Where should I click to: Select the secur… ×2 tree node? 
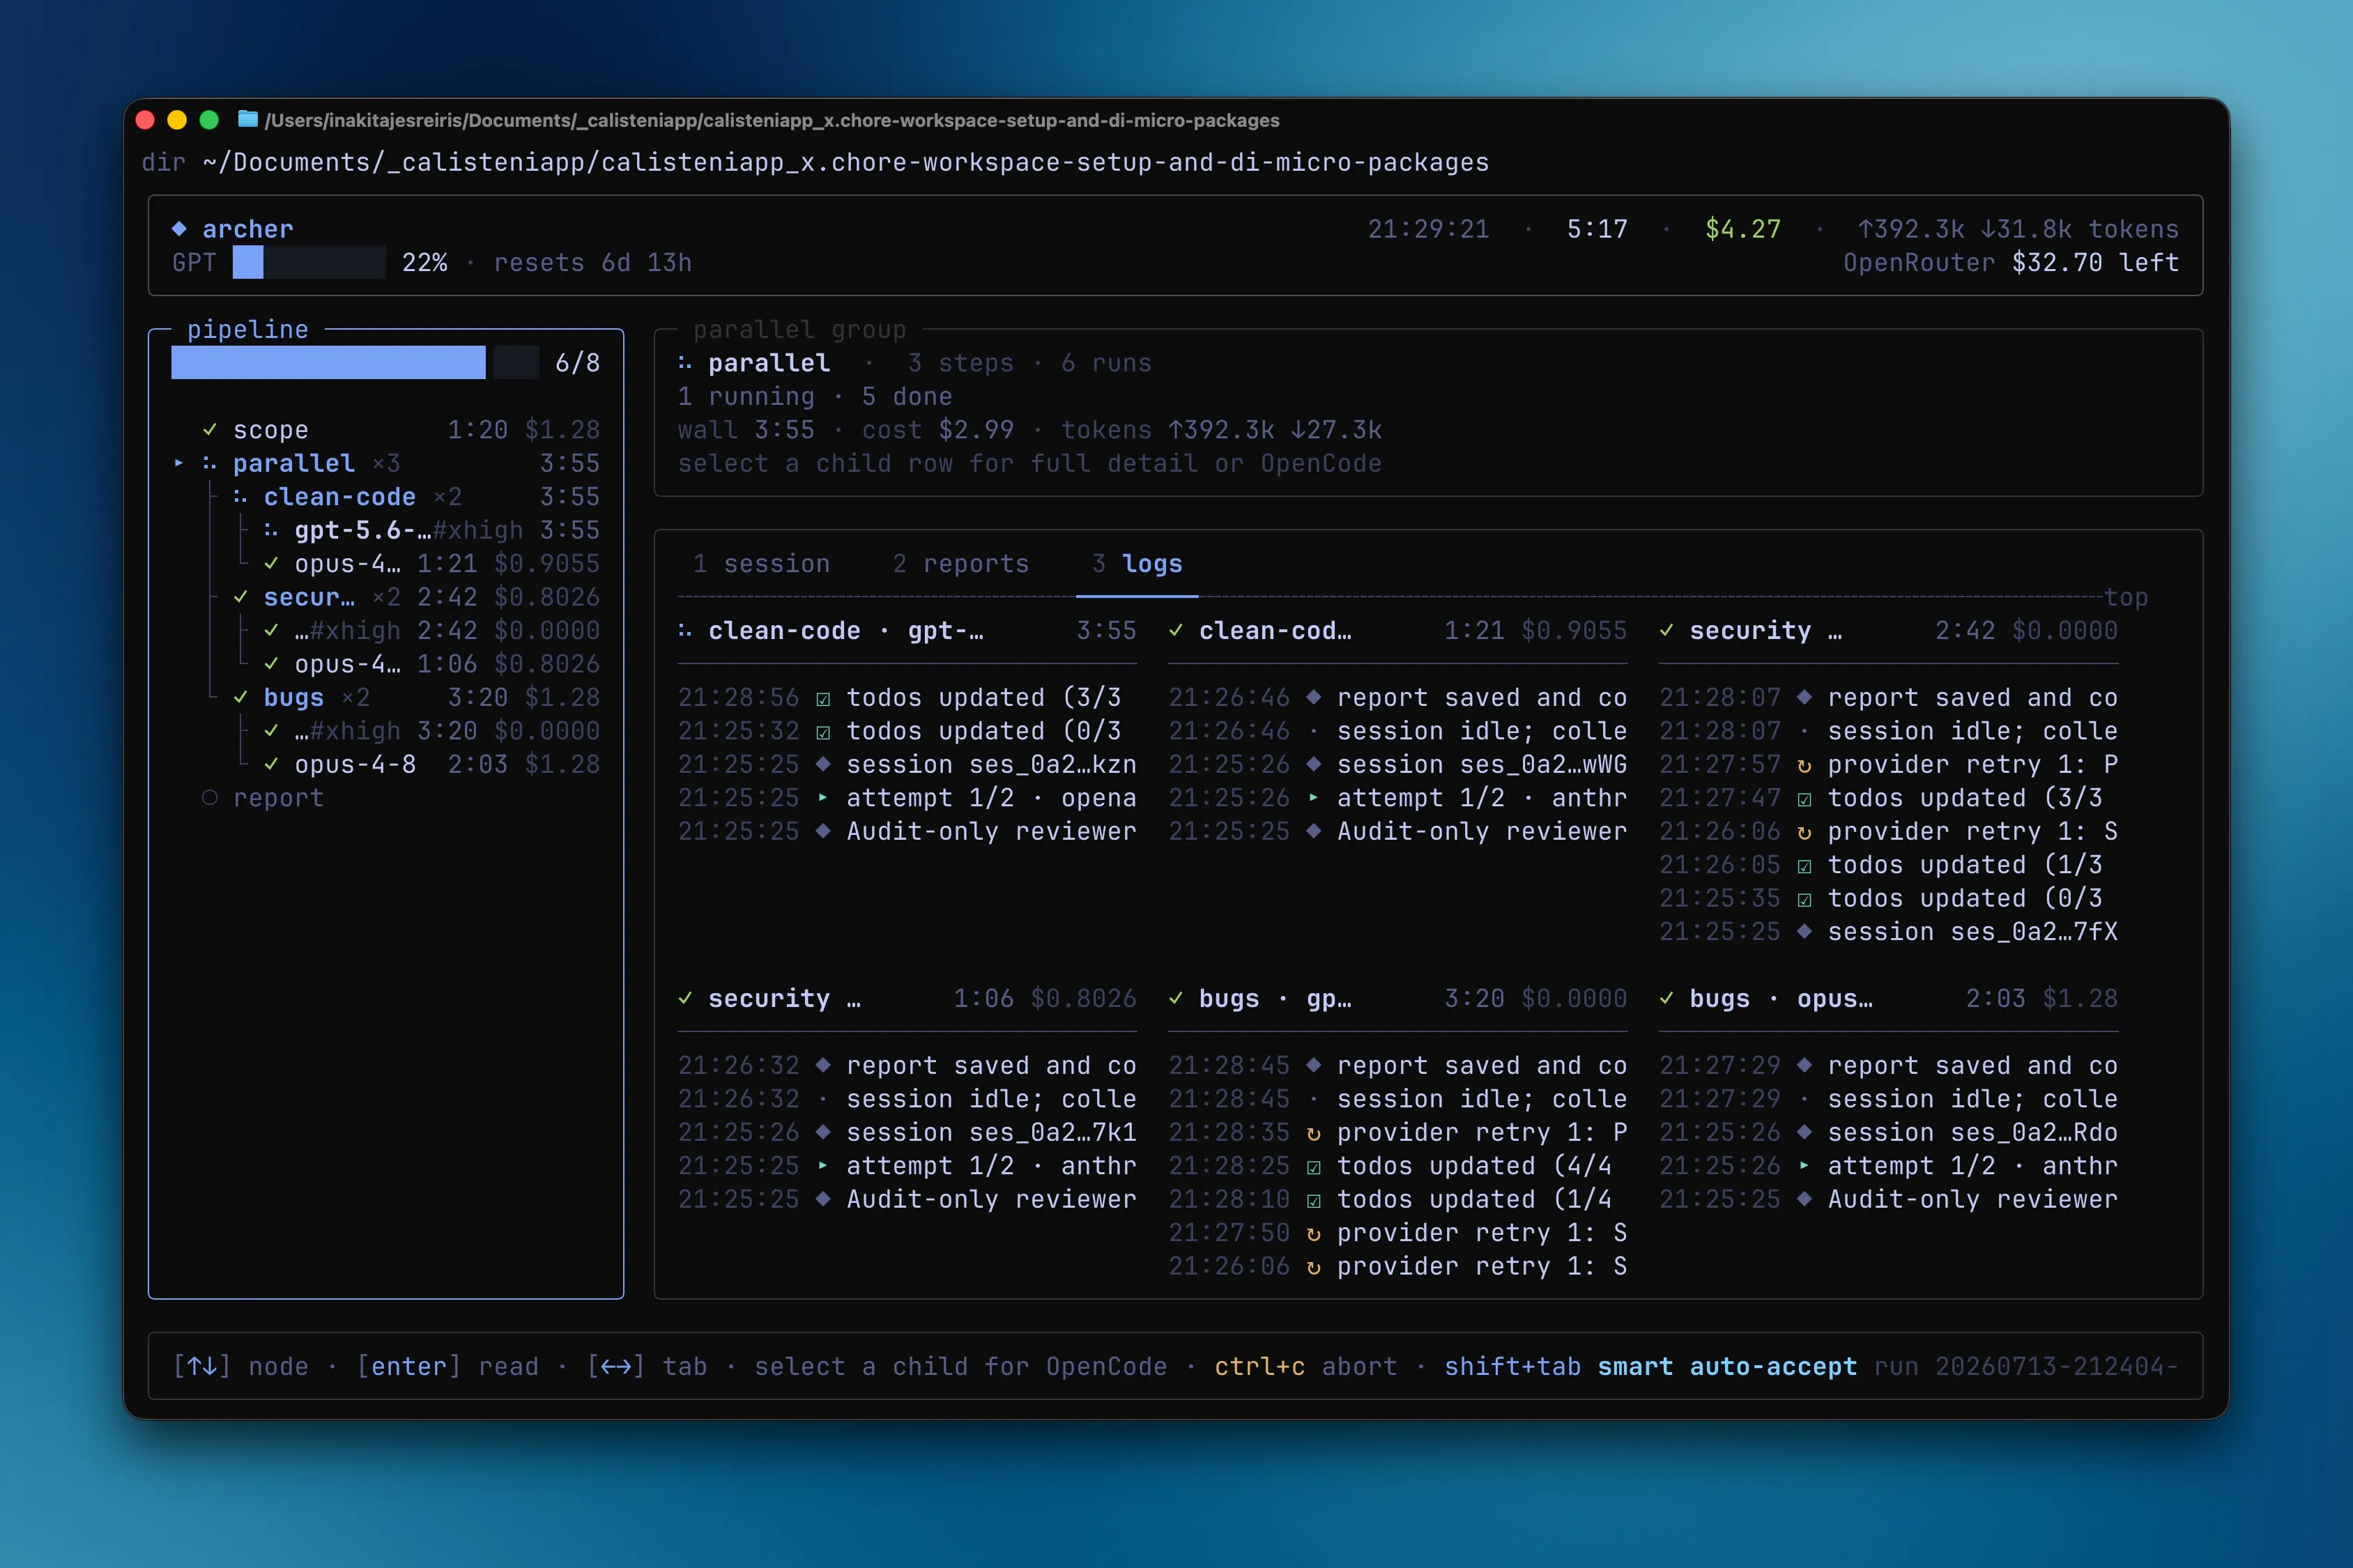[416, 597]
